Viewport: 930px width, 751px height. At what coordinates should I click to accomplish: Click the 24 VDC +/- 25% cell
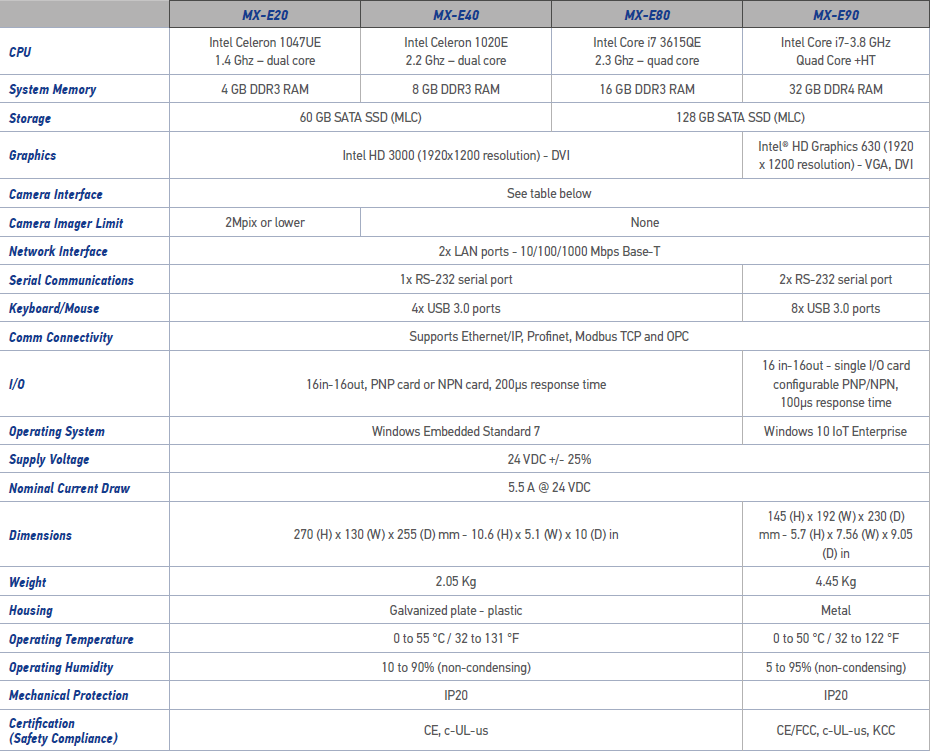tap(549, 459)
